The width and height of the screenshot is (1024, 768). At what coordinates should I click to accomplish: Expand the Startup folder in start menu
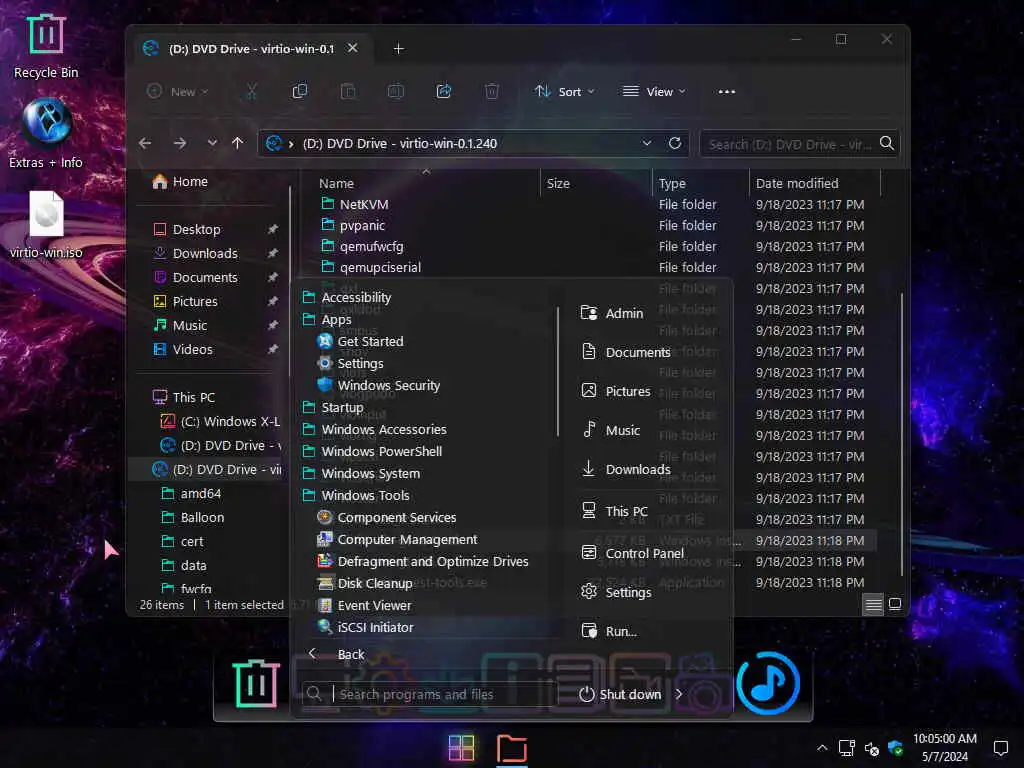[333, 408]
